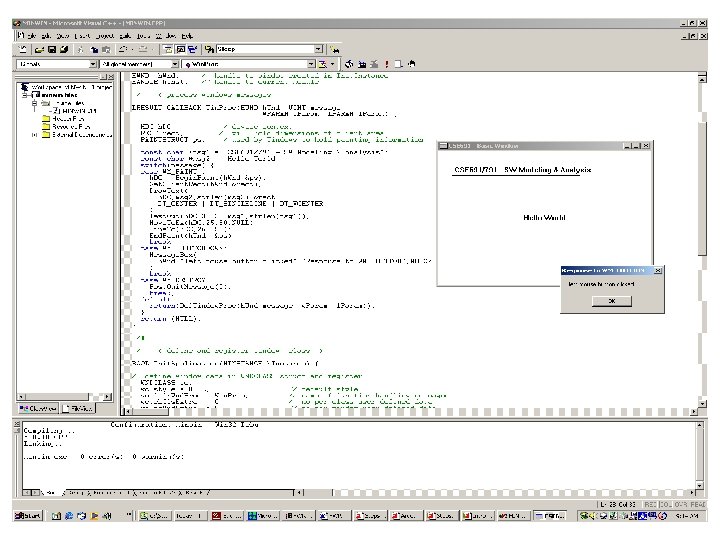The image size is (720, 540).
Task: Click the Go debug toolbar icon
Action: tap(399, 64)
